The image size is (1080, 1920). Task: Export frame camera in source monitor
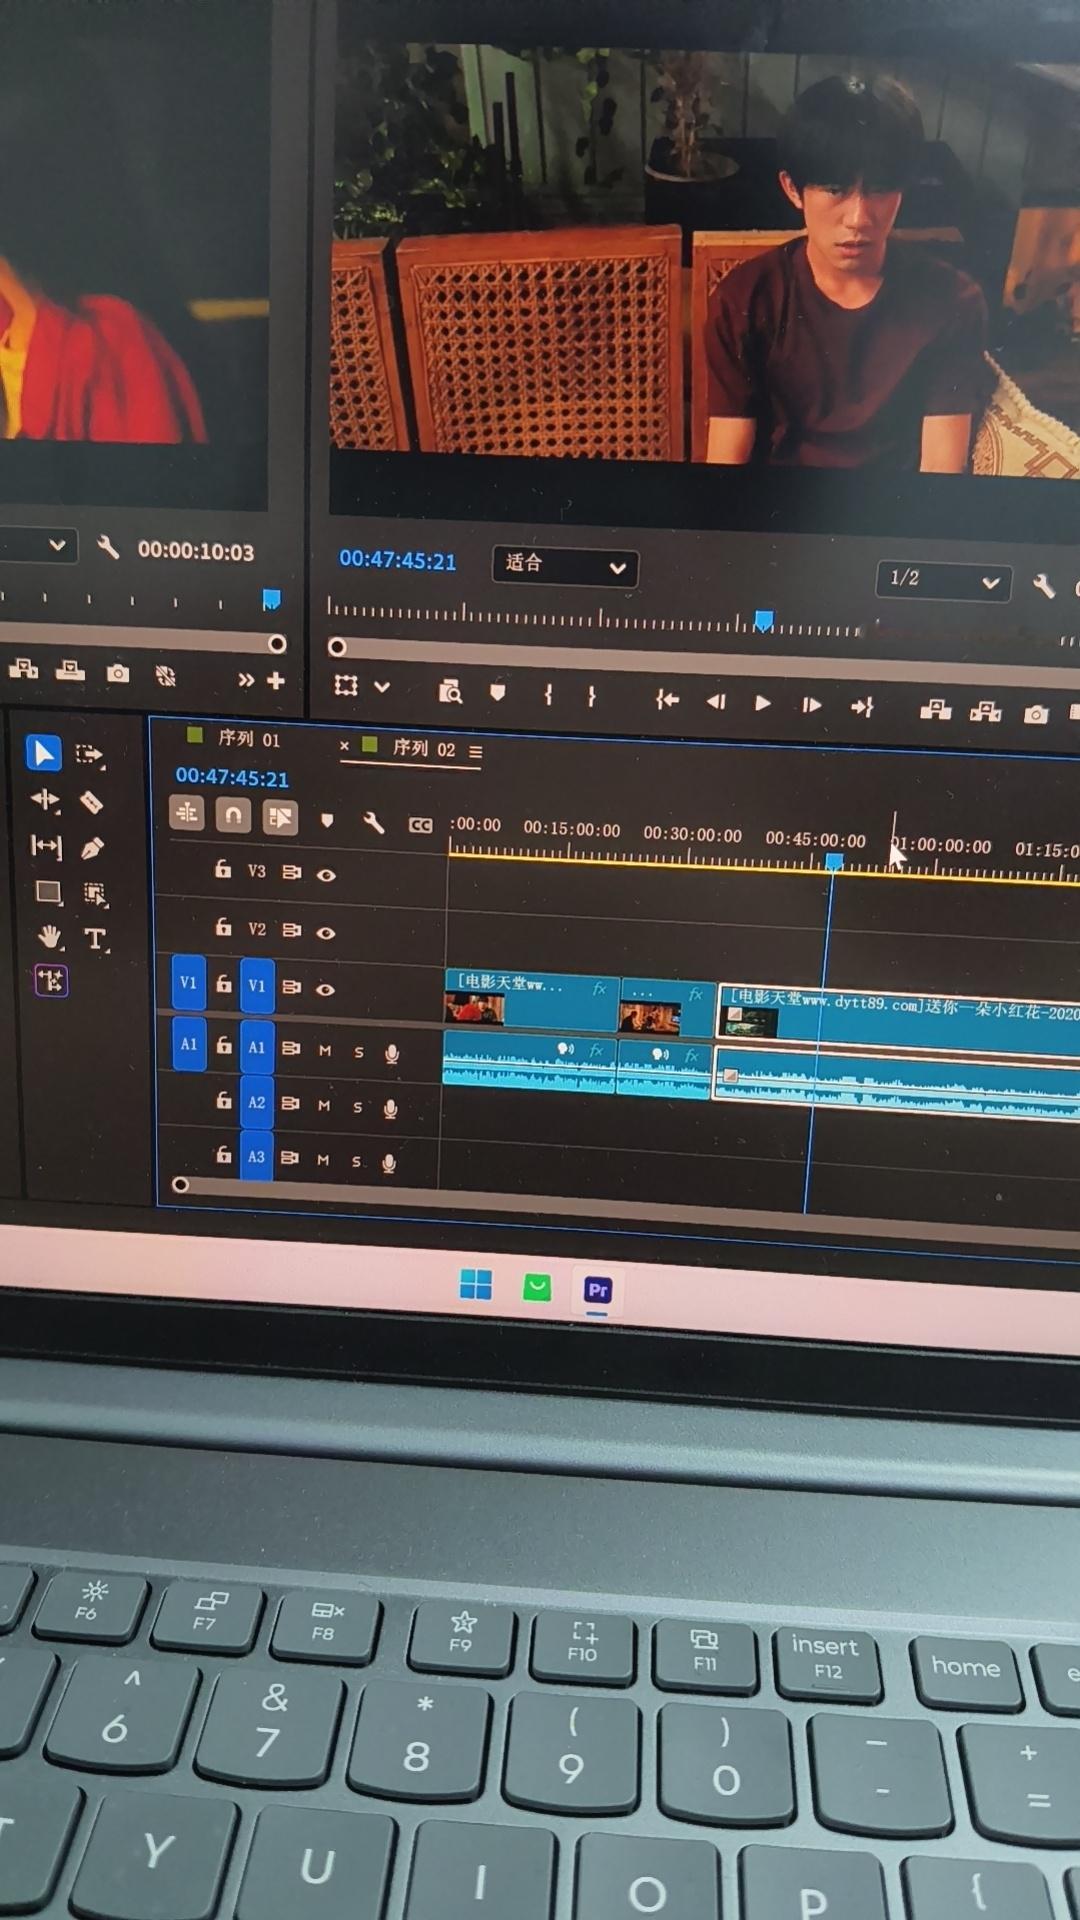point(118,674)
